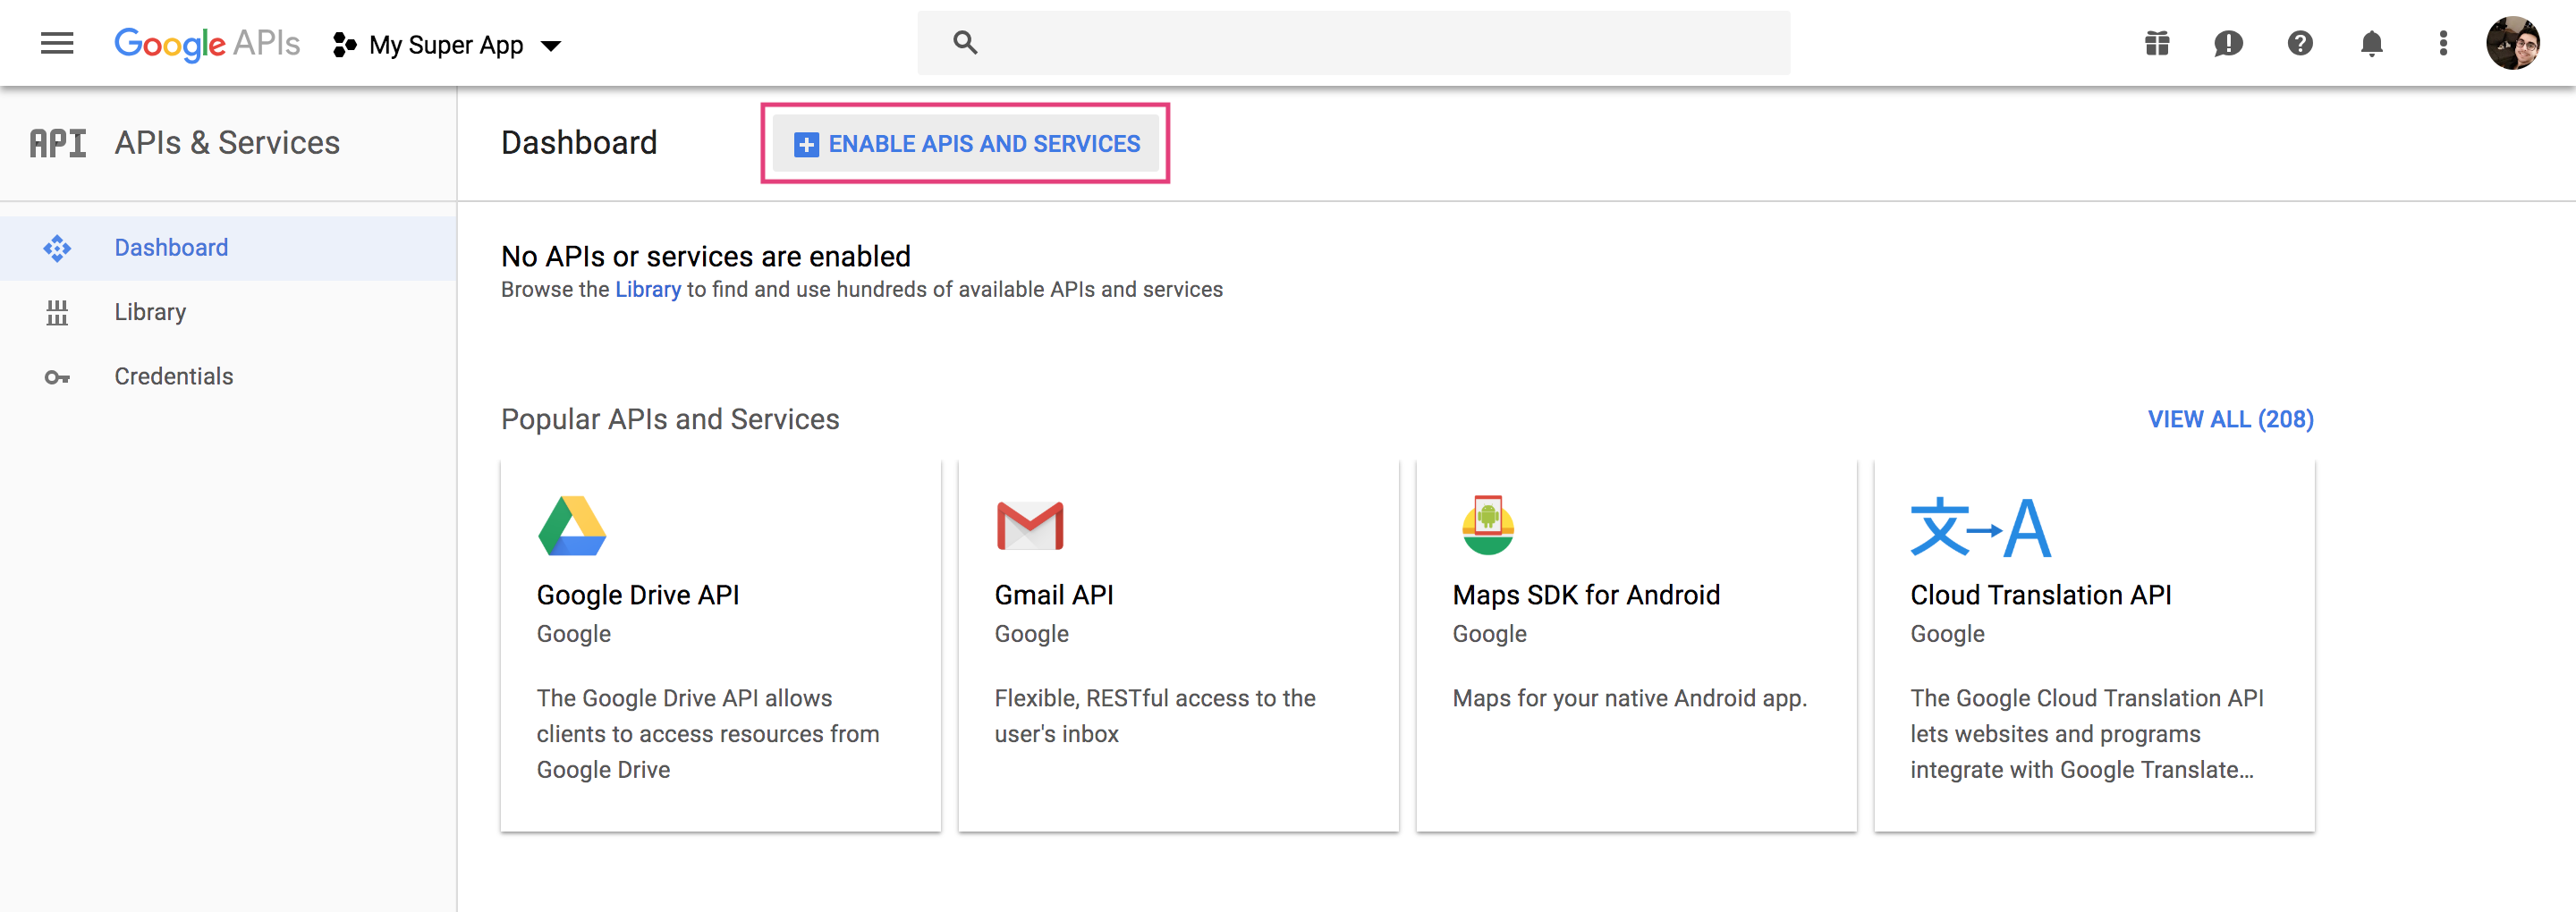This screenshot has width=2576, height=912.
Task: Click the Library shelf icon
Action: click(57, 313)
